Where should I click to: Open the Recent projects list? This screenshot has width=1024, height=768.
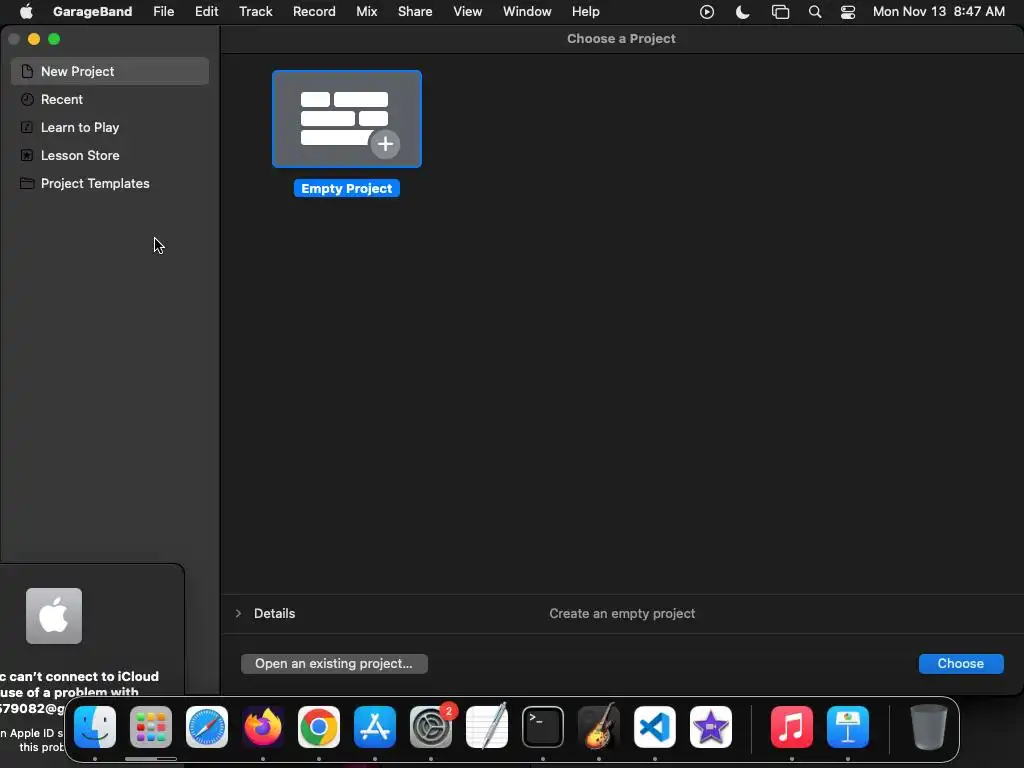pos(110,99)
